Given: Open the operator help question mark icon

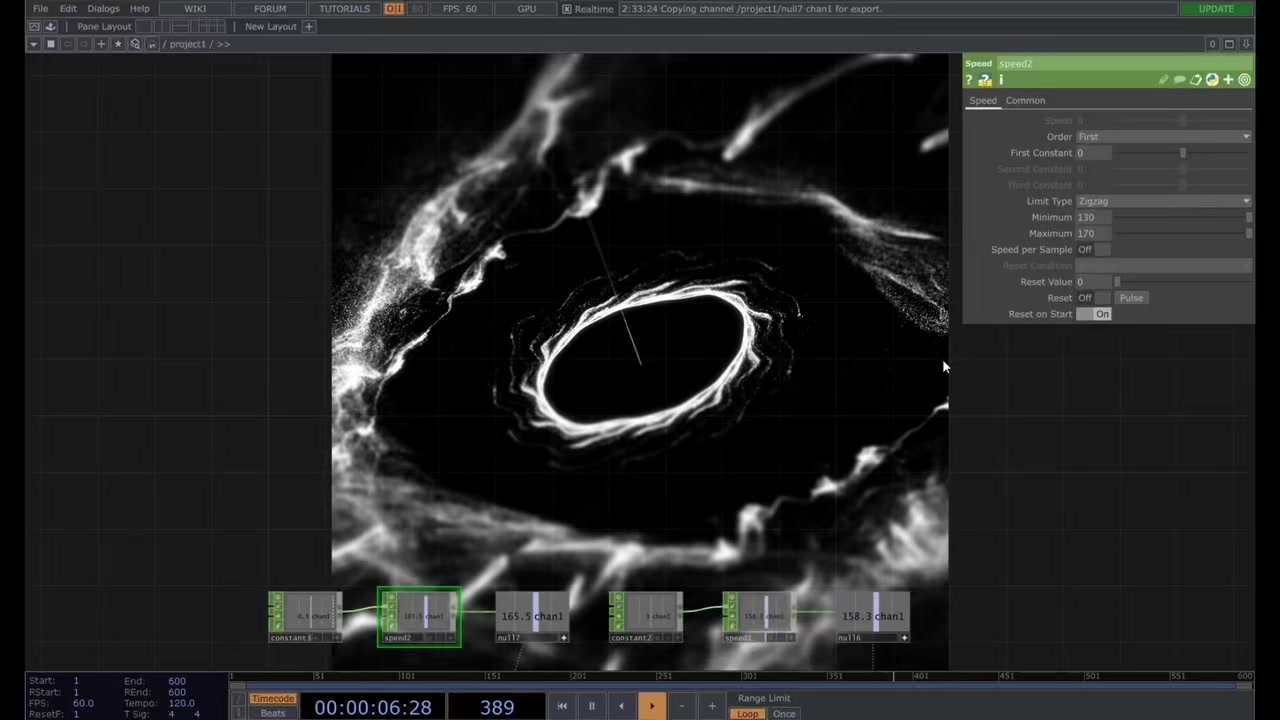Looking at the screenshot, I should coord(969,80).
